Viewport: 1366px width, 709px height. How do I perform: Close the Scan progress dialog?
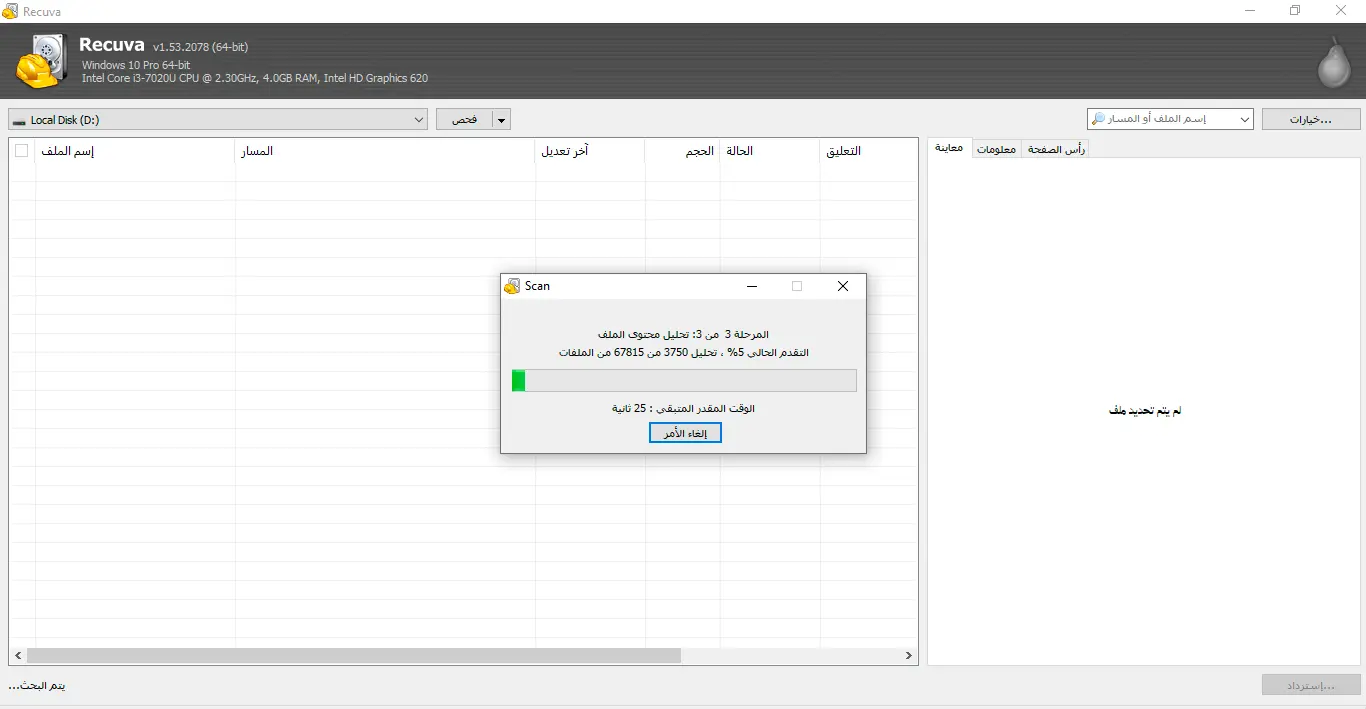[842, 286]
